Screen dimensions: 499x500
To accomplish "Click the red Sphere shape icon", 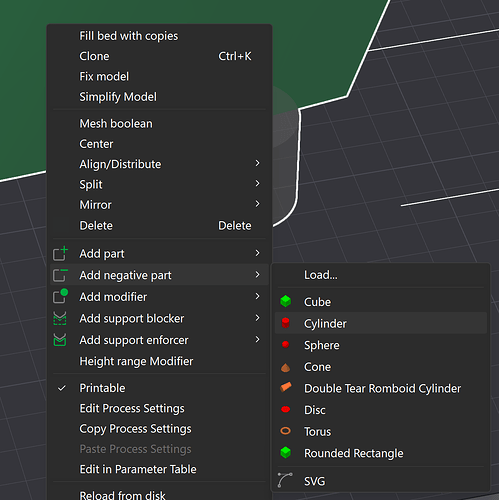I will [x=285, y=344].
